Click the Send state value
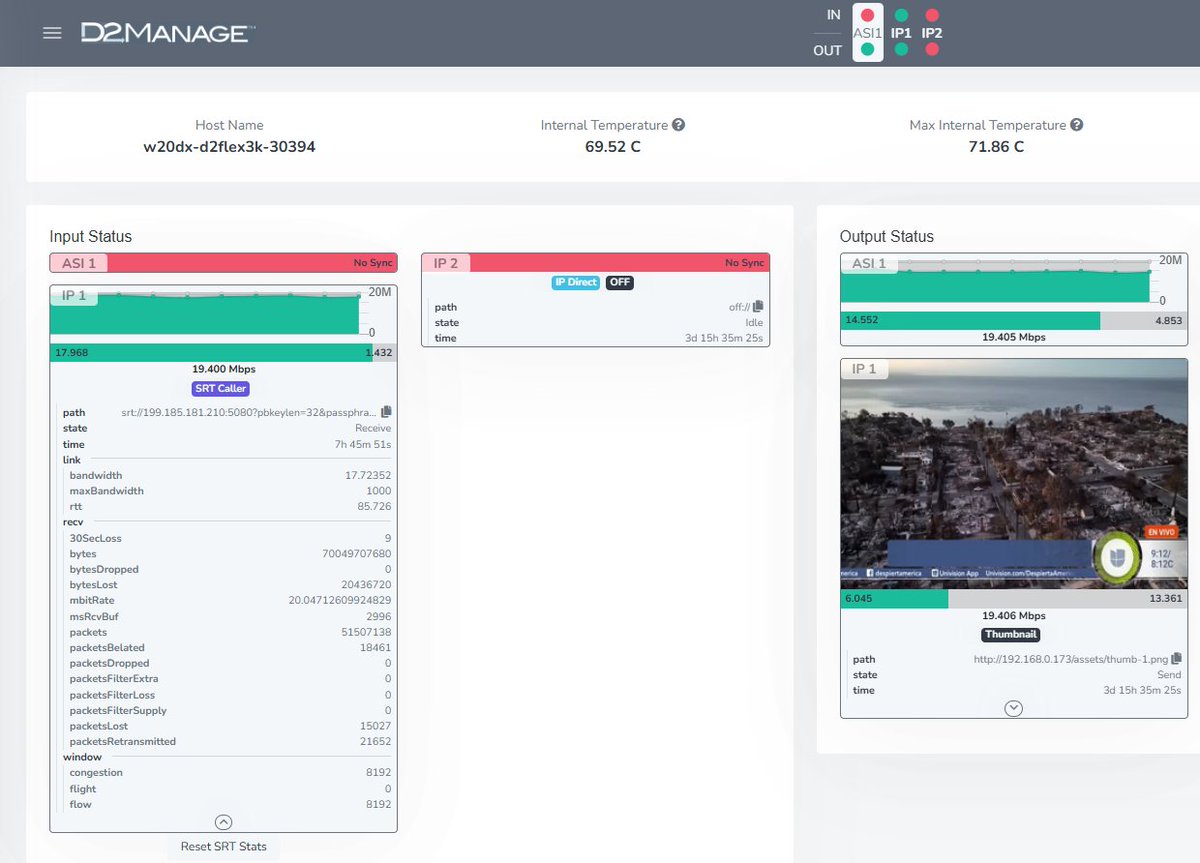 click(x=1169, y=675)
